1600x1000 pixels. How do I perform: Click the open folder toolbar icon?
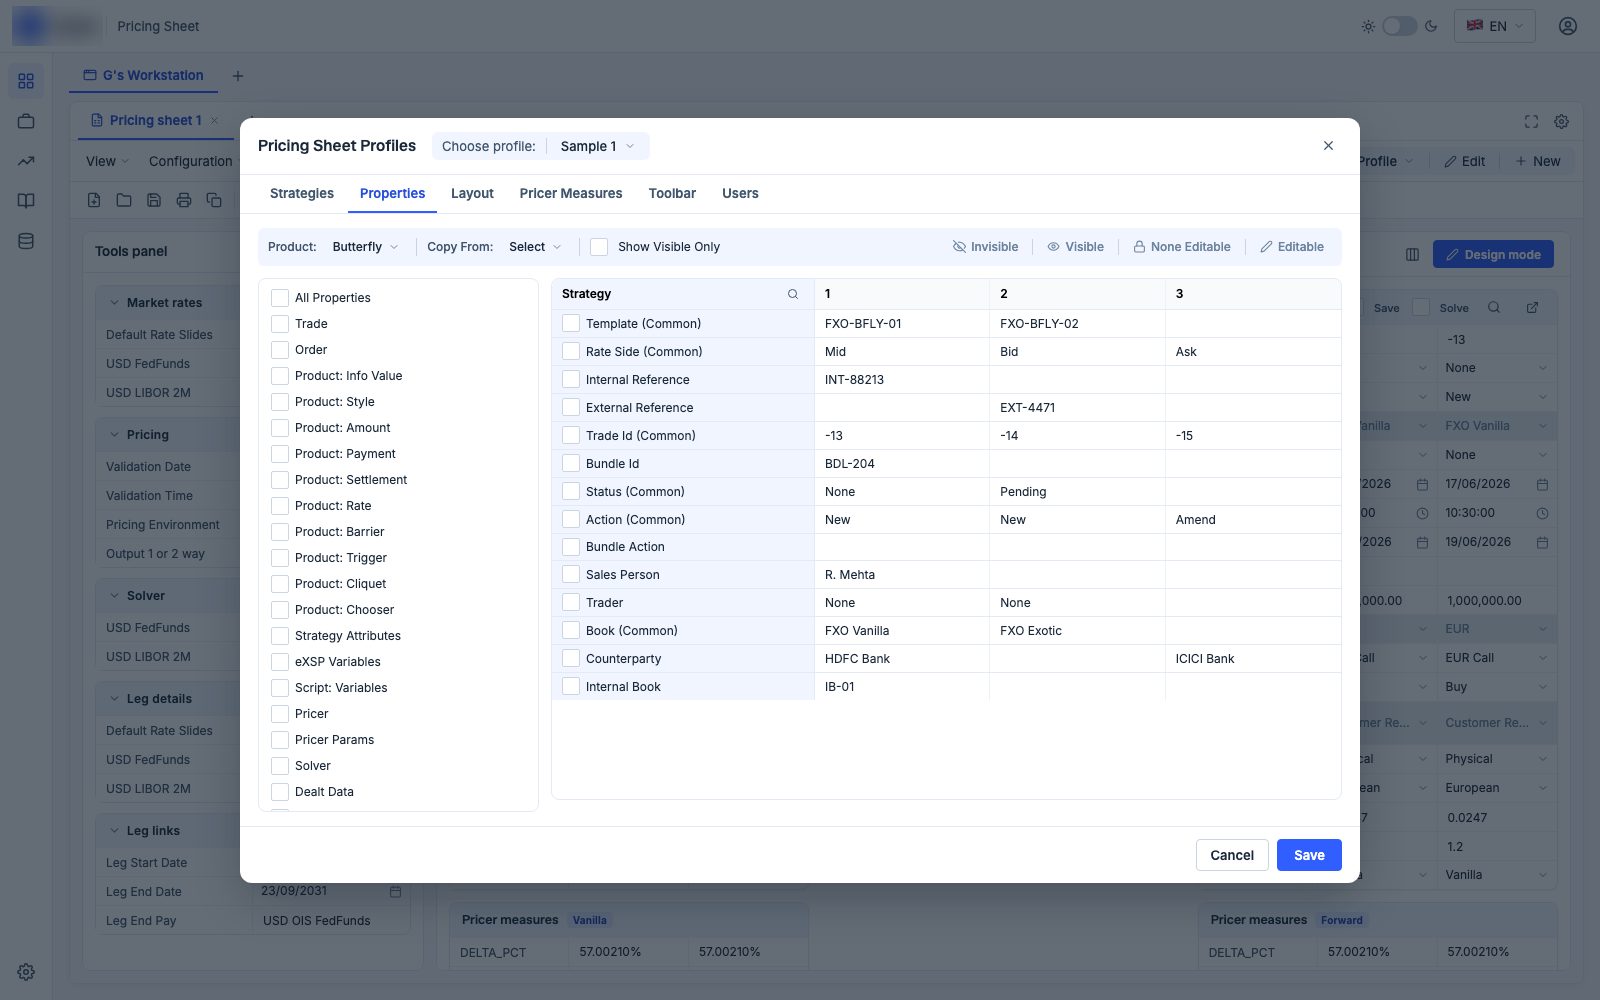coord(124,200)
